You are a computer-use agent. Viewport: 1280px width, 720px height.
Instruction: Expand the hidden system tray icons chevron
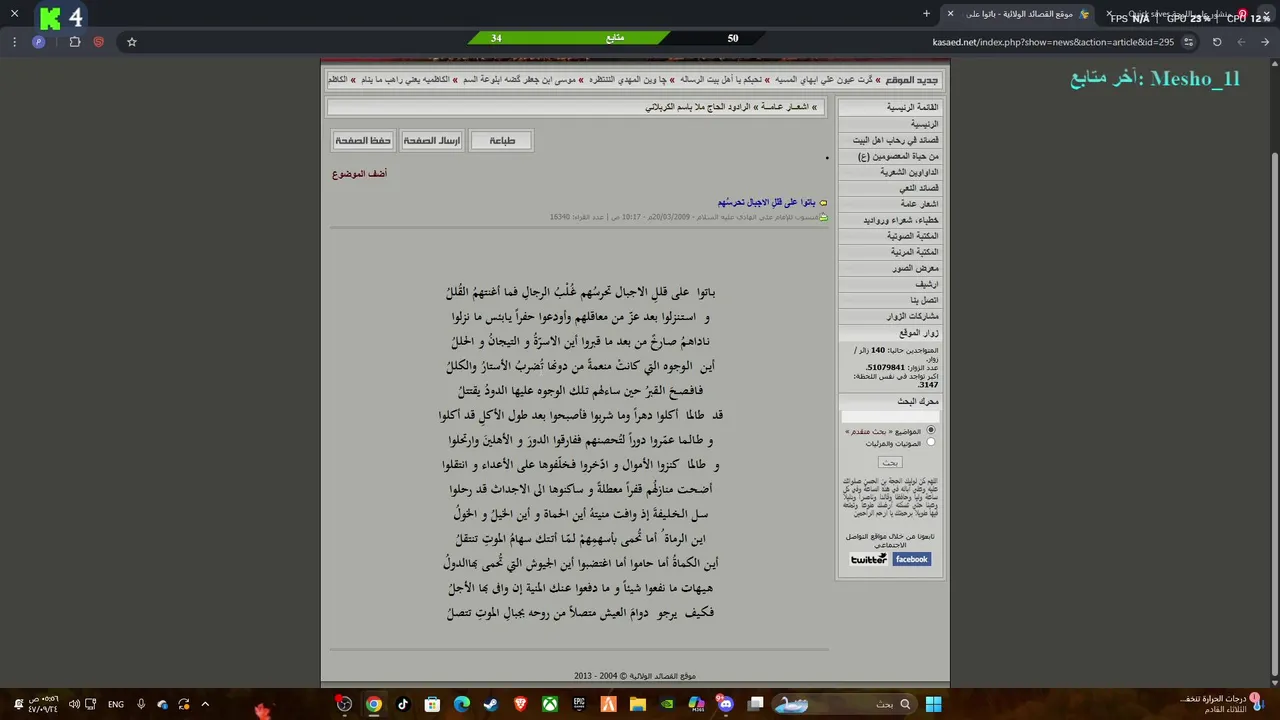click(205, 704)
